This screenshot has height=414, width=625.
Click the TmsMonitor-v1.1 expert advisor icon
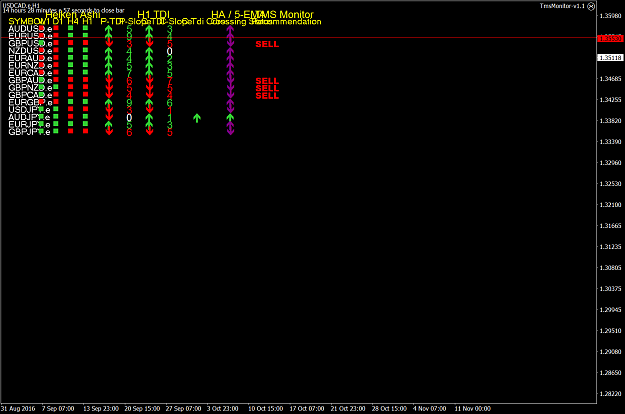[591, 6]
